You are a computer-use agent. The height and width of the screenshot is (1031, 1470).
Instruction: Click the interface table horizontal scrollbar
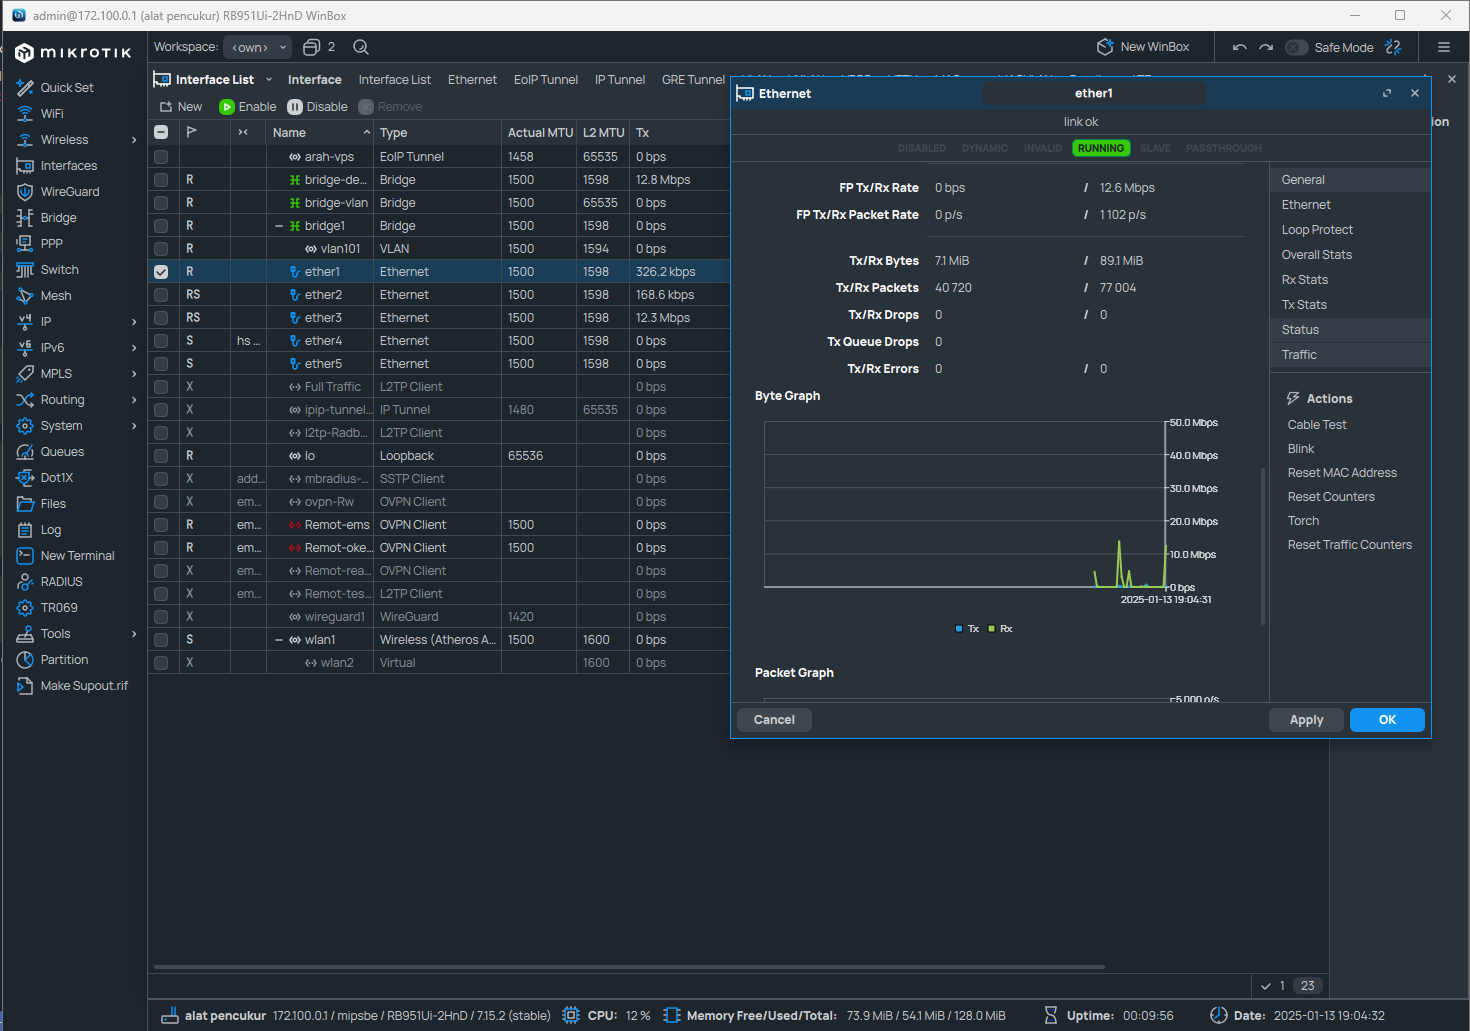pyautogui.click(x=630, y=967)
